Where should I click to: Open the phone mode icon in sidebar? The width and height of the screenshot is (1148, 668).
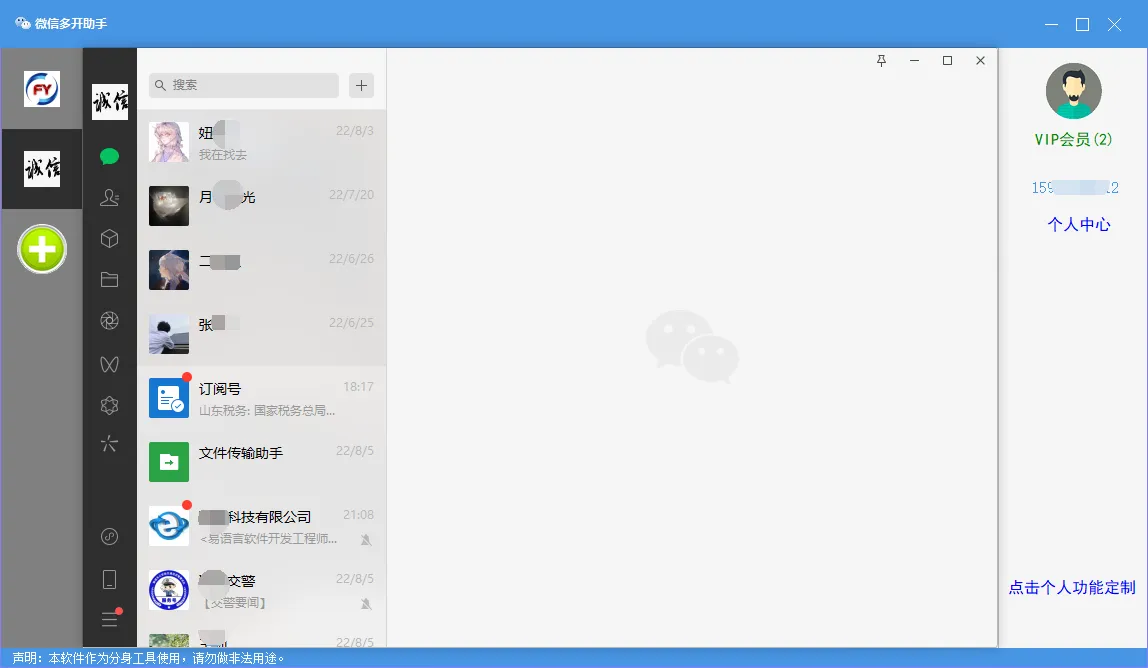click(x=110, y=578)
